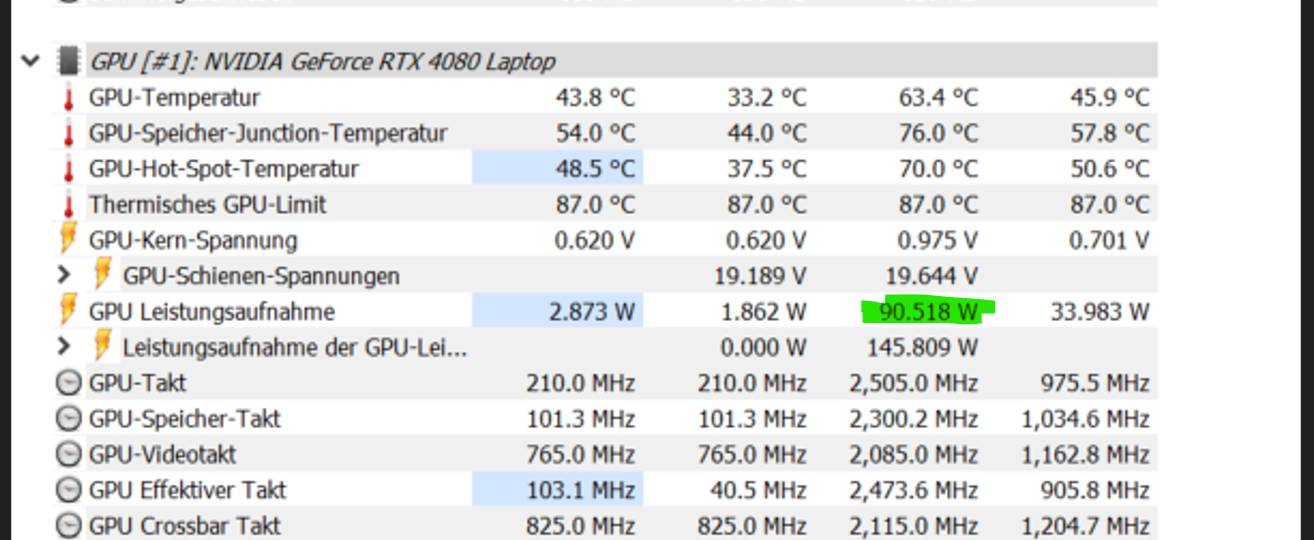The image size is (1314, 540).
Task: Click lightning icon beside GPU Leistungsaufnahme
Action: click(68, 311)
